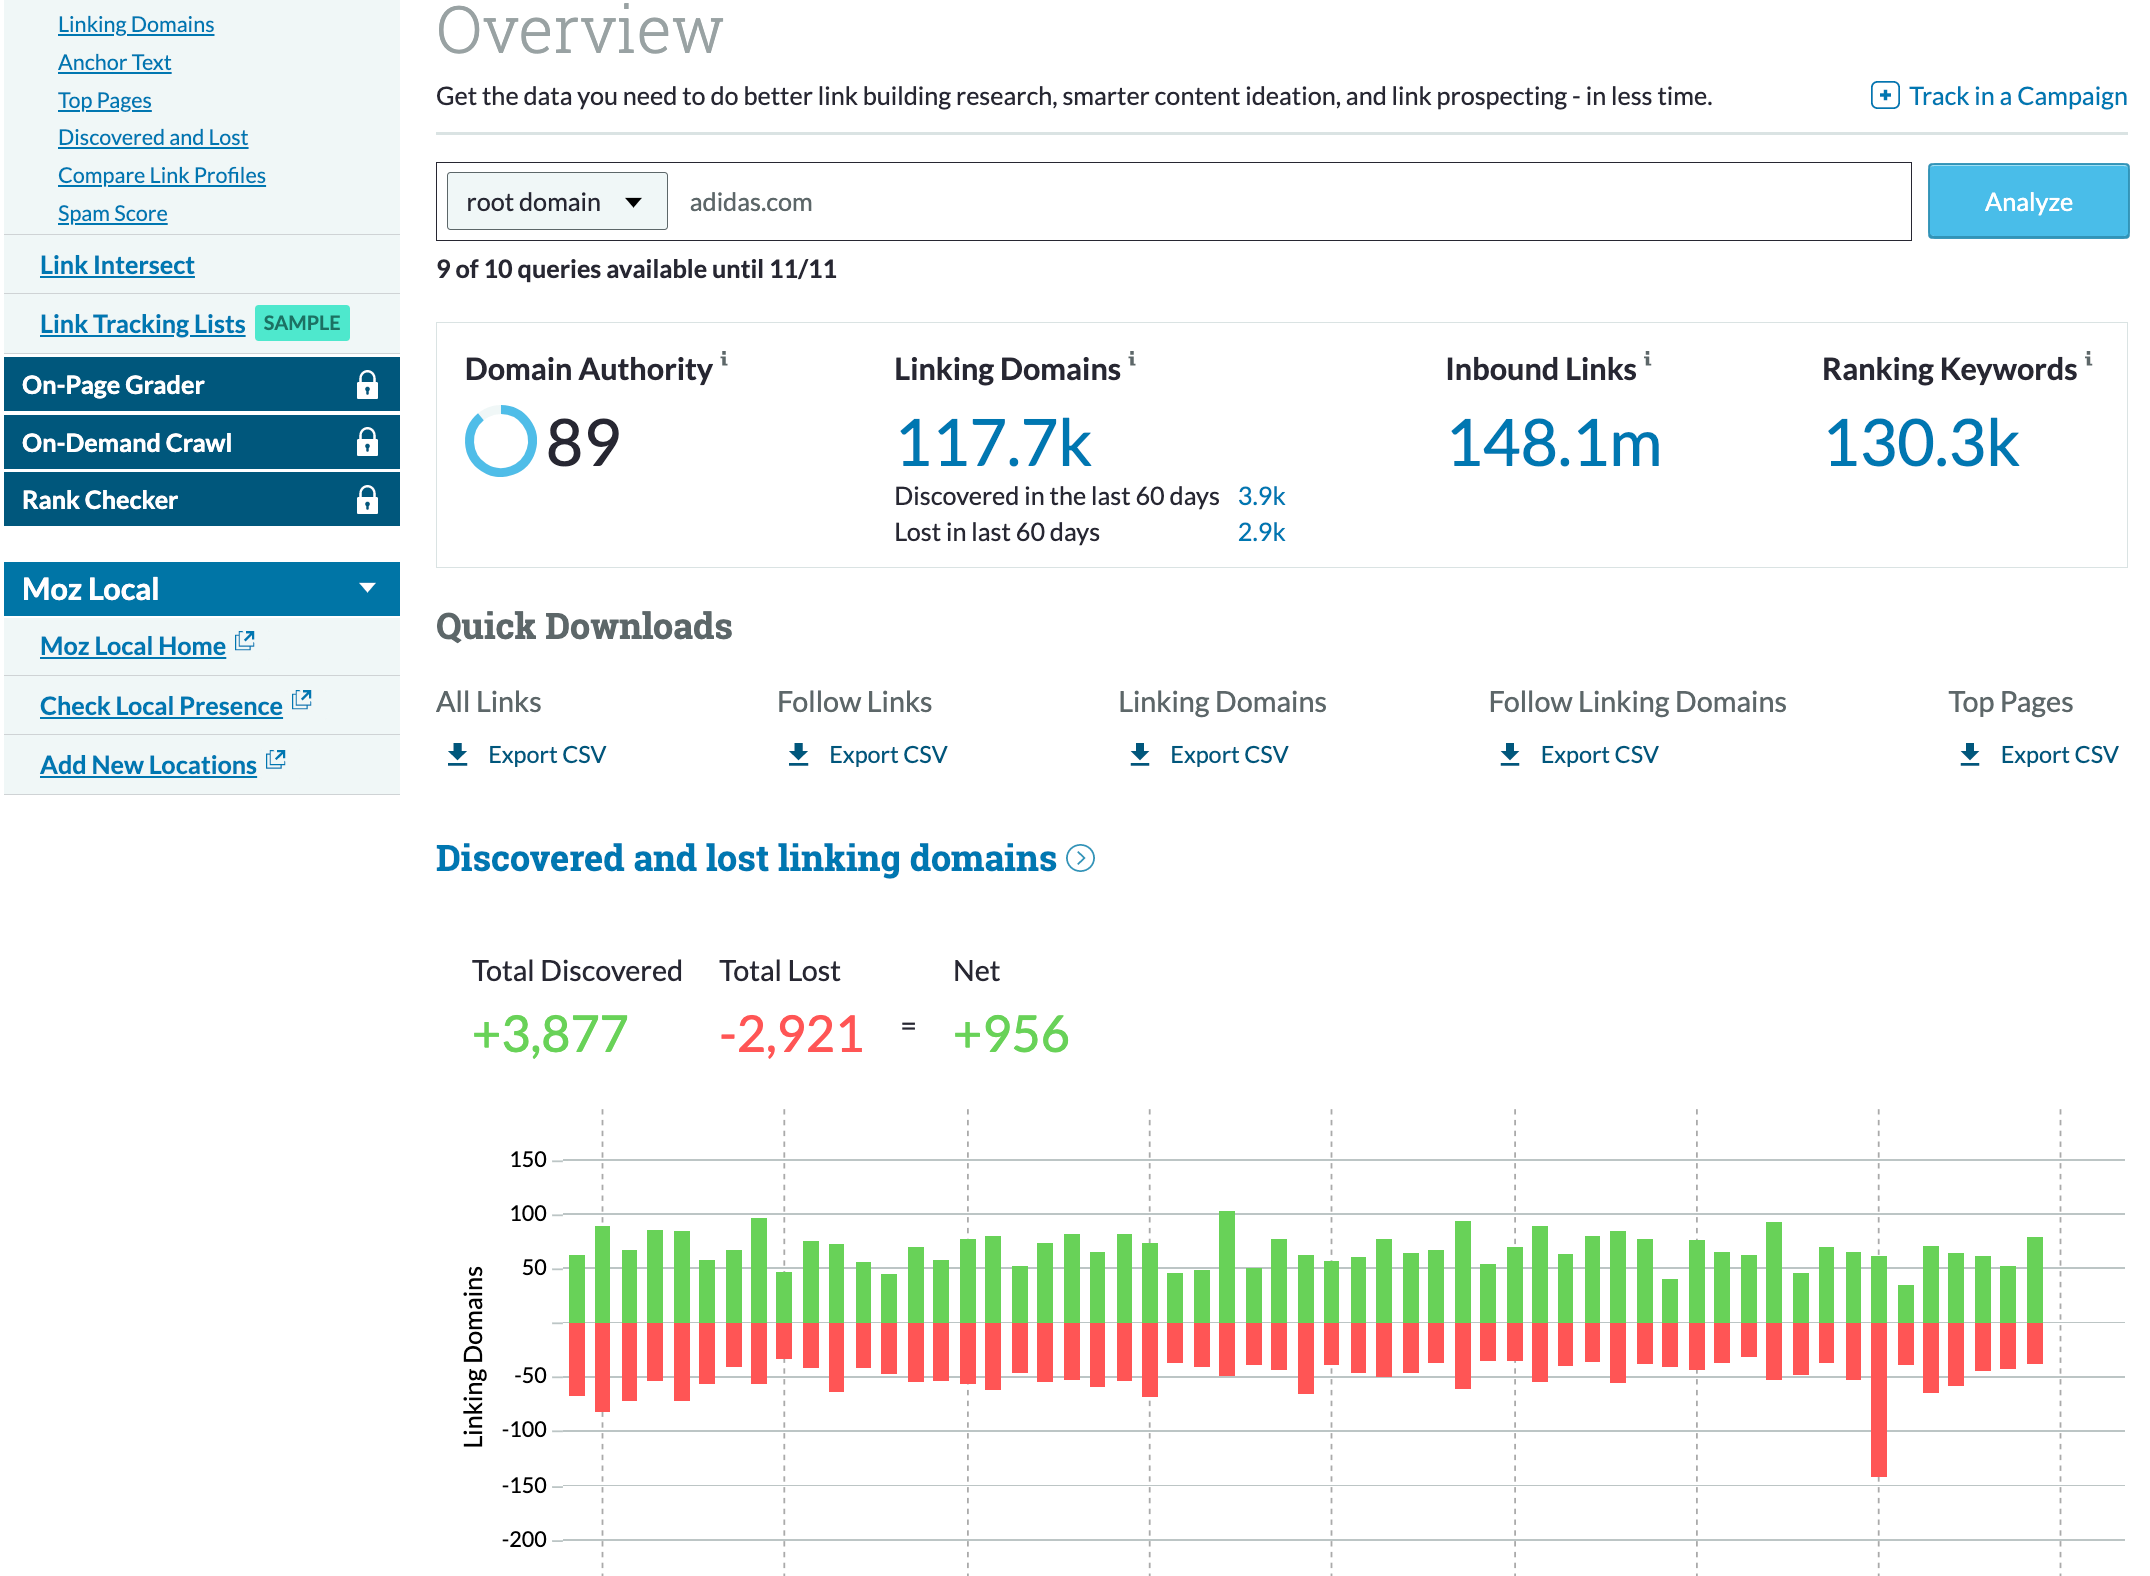Click the 3.9k discovered domains value
Viewport: 2150px width, 1576px height.
(x=1261, y=496)
